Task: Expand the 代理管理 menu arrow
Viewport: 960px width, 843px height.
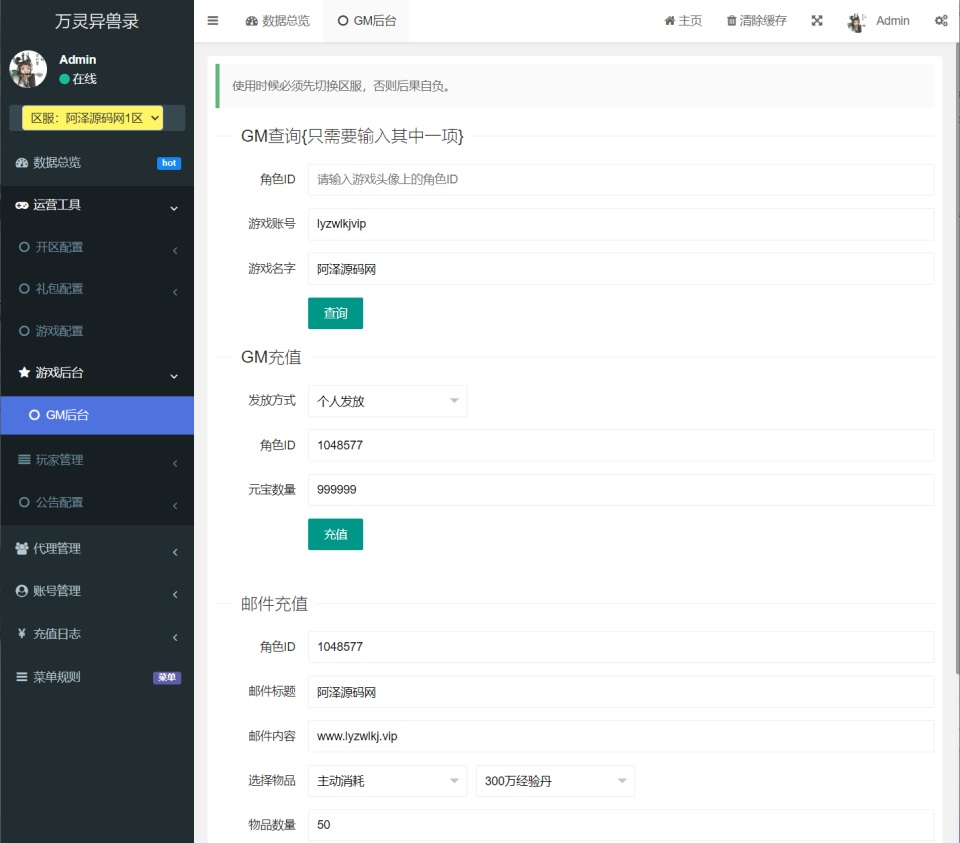Action: pos(175,552)
